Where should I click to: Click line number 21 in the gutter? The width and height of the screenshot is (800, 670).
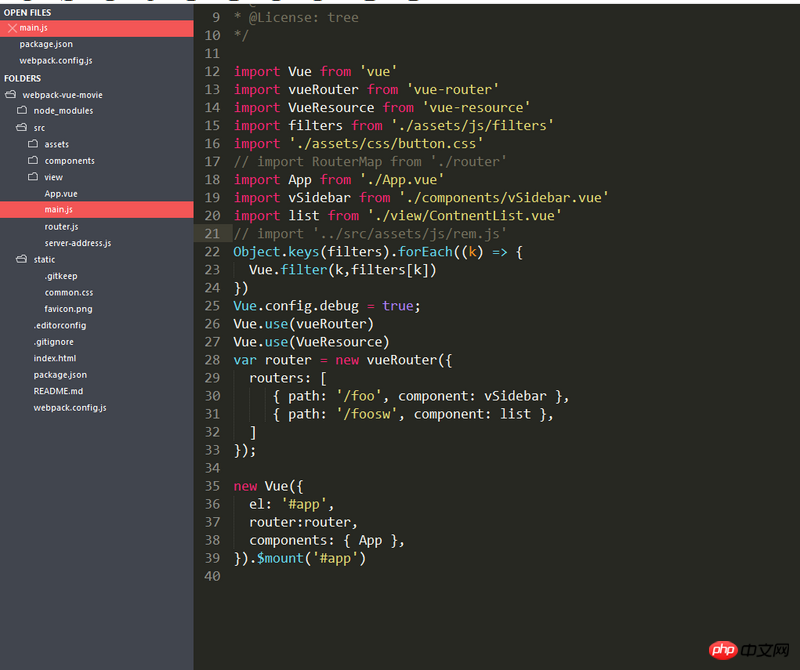[211, 234]
